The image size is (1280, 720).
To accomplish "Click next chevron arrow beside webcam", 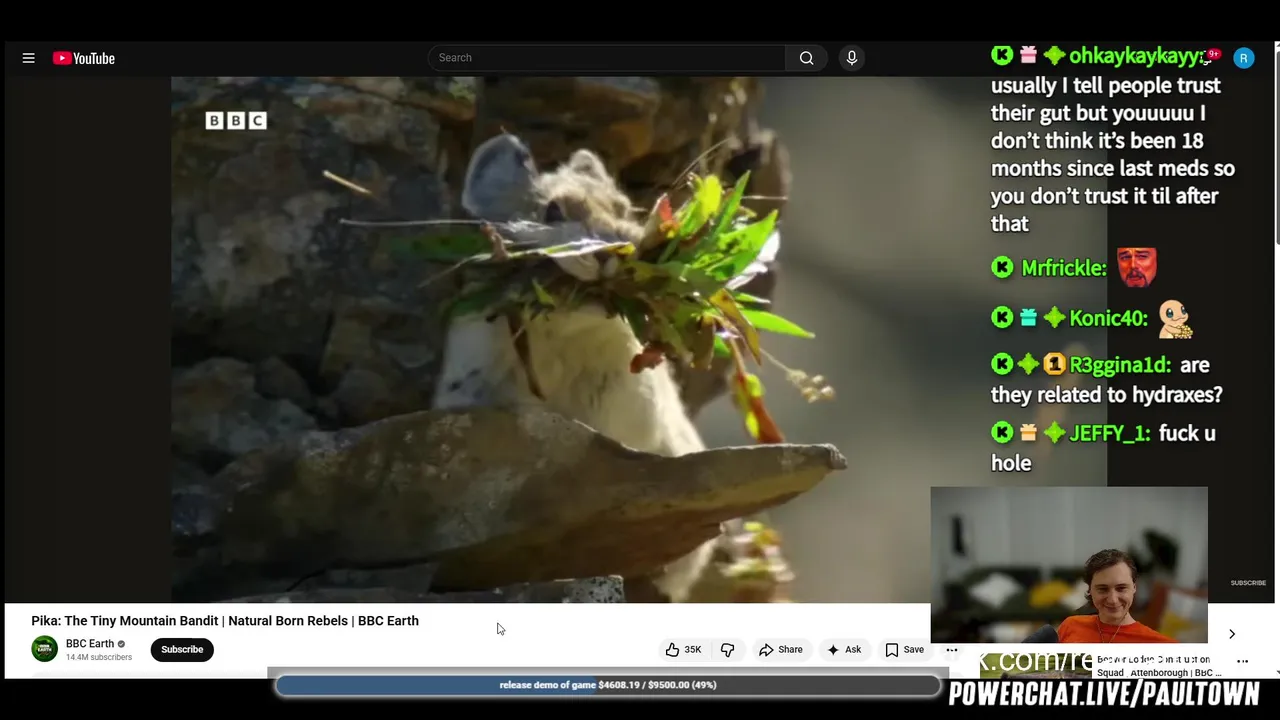I will click(1232, 634).
